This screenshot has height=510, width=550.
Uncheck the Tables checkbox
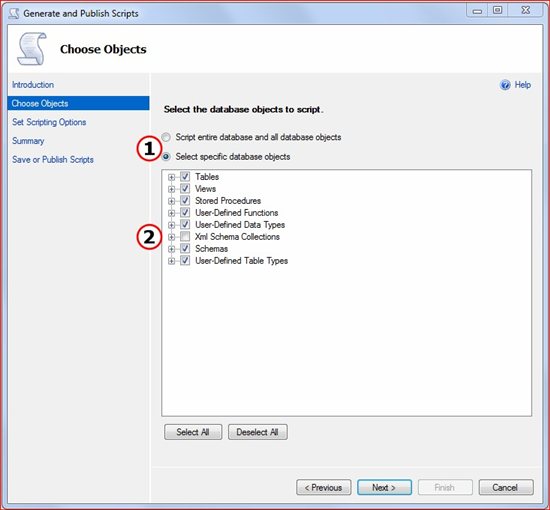[x=185, y=176]
